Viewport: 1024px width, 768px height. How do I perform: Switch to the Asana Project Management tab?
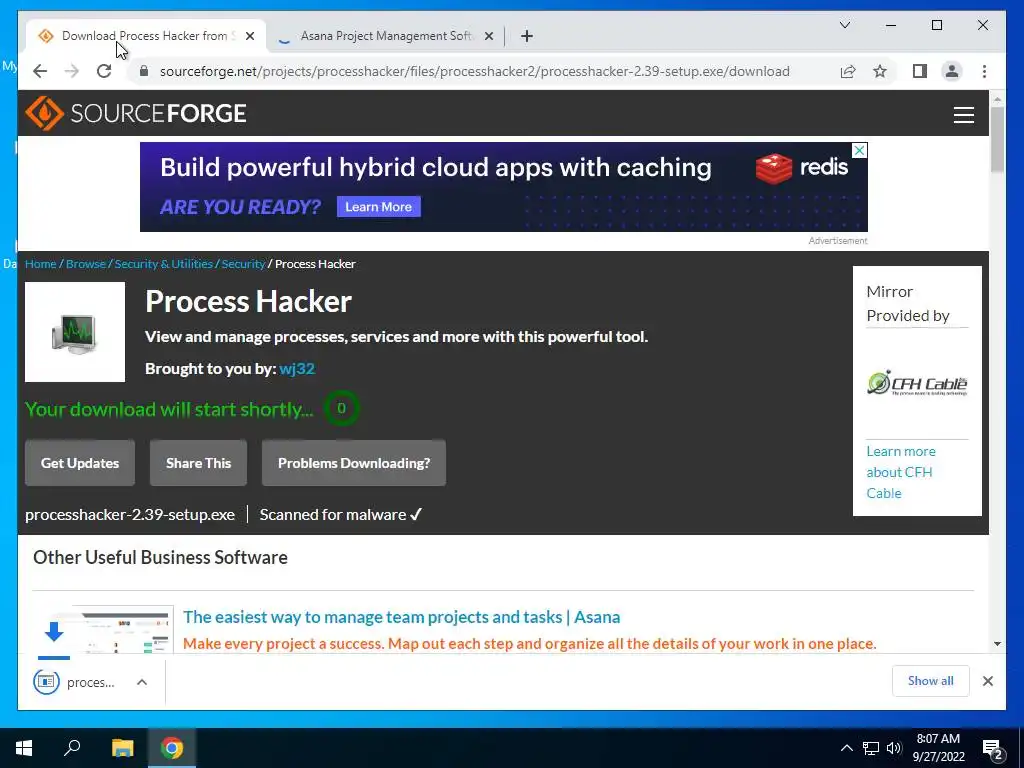pos(385,36)
